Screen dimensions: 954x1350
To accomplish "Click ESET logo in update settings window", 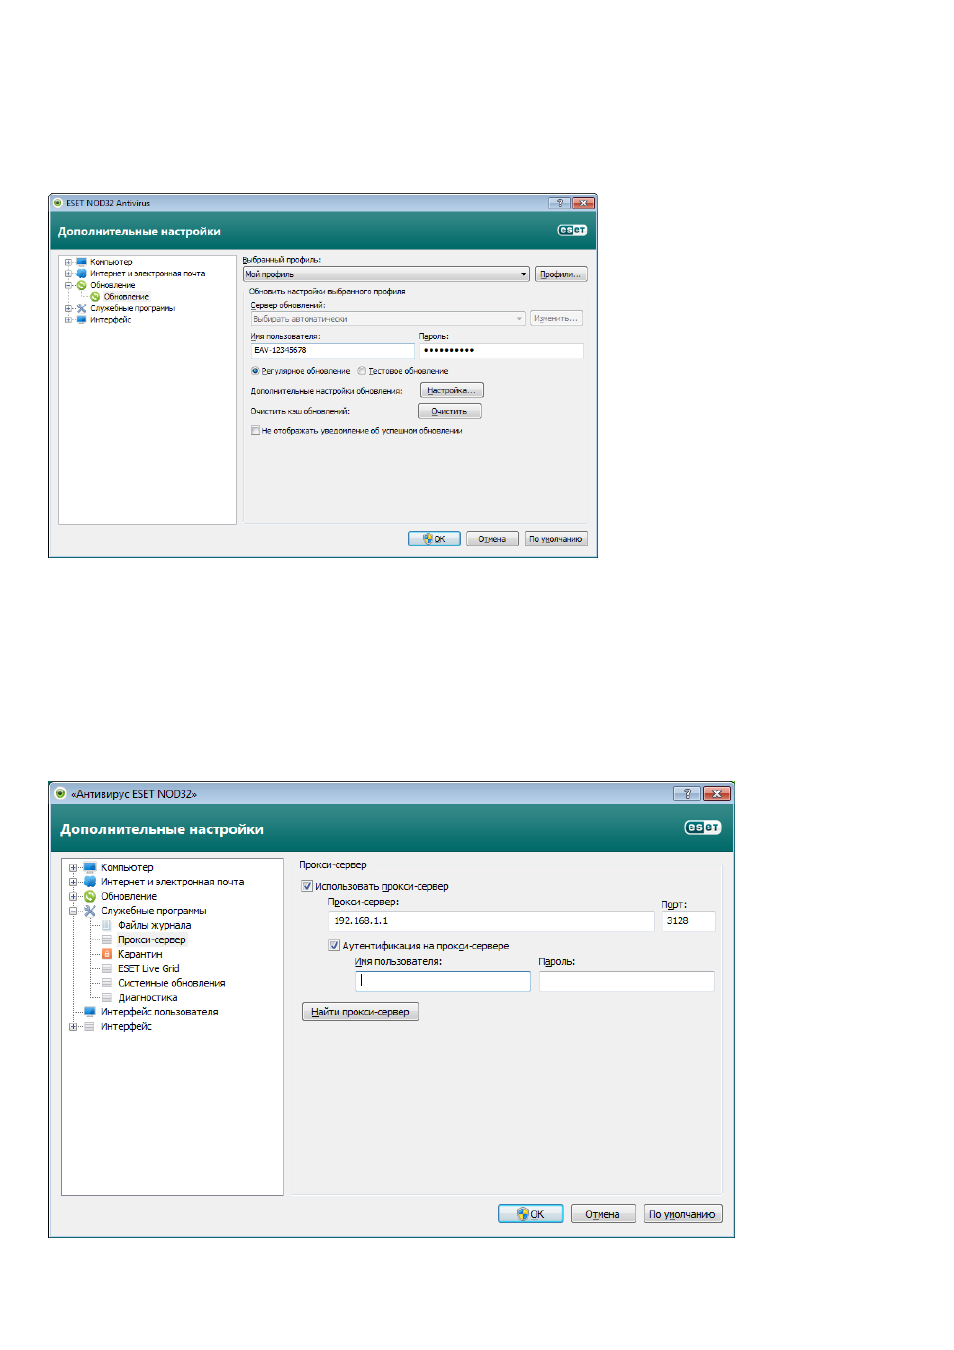I will click(x=572, y=230).
